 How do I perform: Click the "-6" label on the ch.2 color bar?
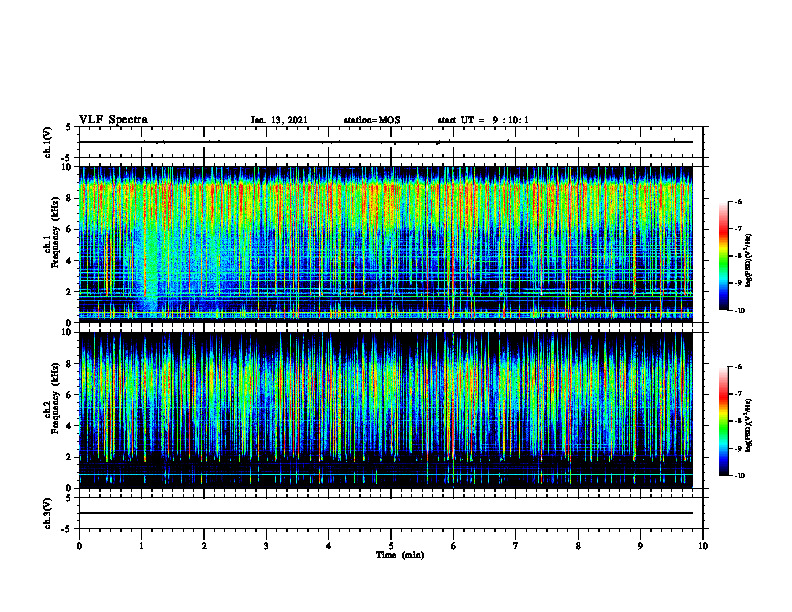click(x=738, y=367)
